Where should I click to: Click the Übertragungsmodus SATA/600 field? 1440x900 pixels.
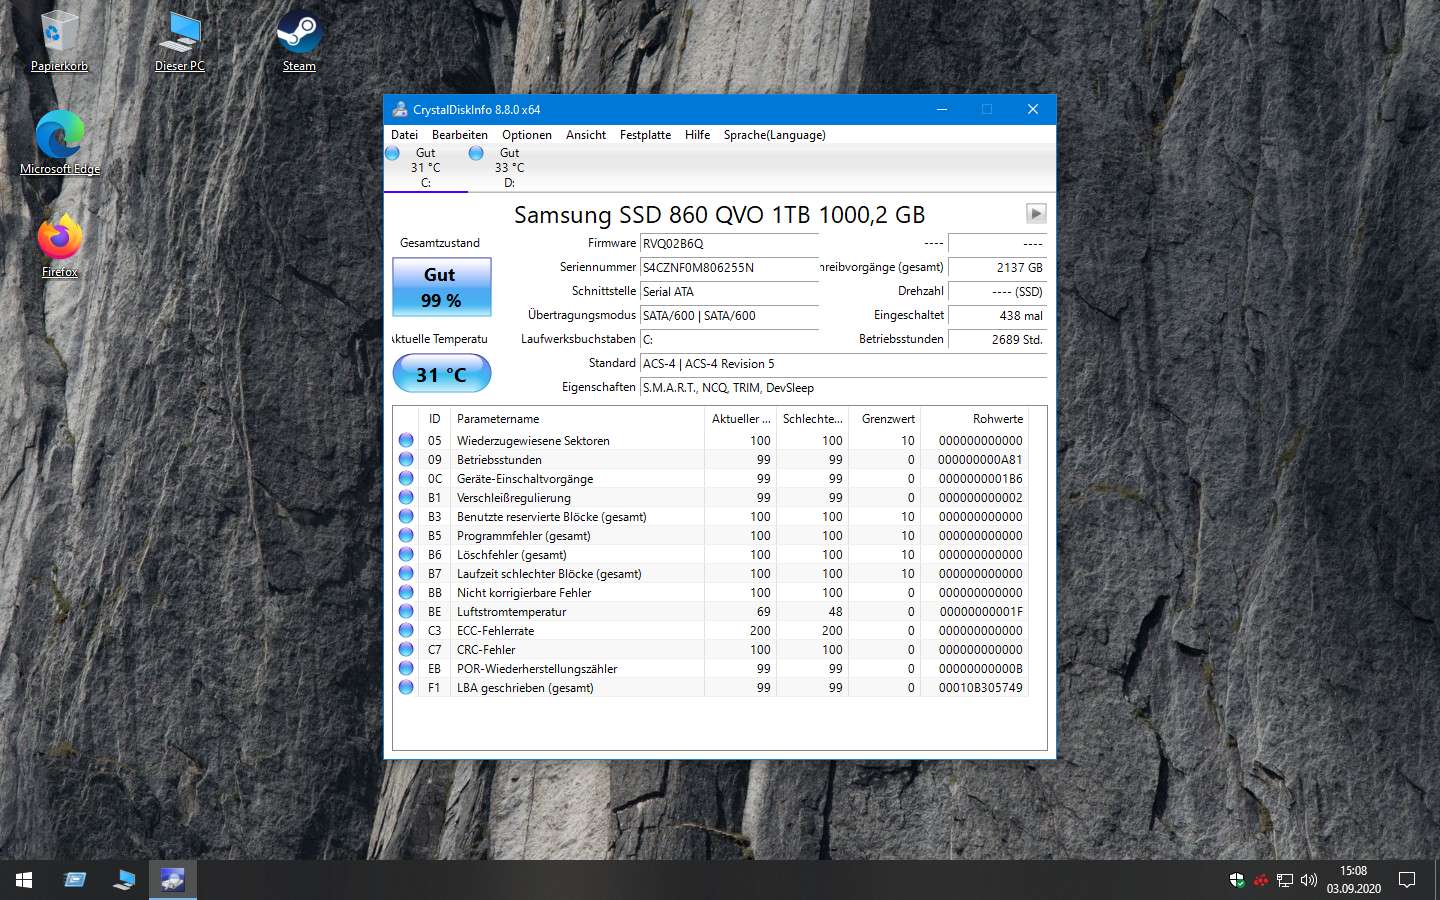pos(729,315)
